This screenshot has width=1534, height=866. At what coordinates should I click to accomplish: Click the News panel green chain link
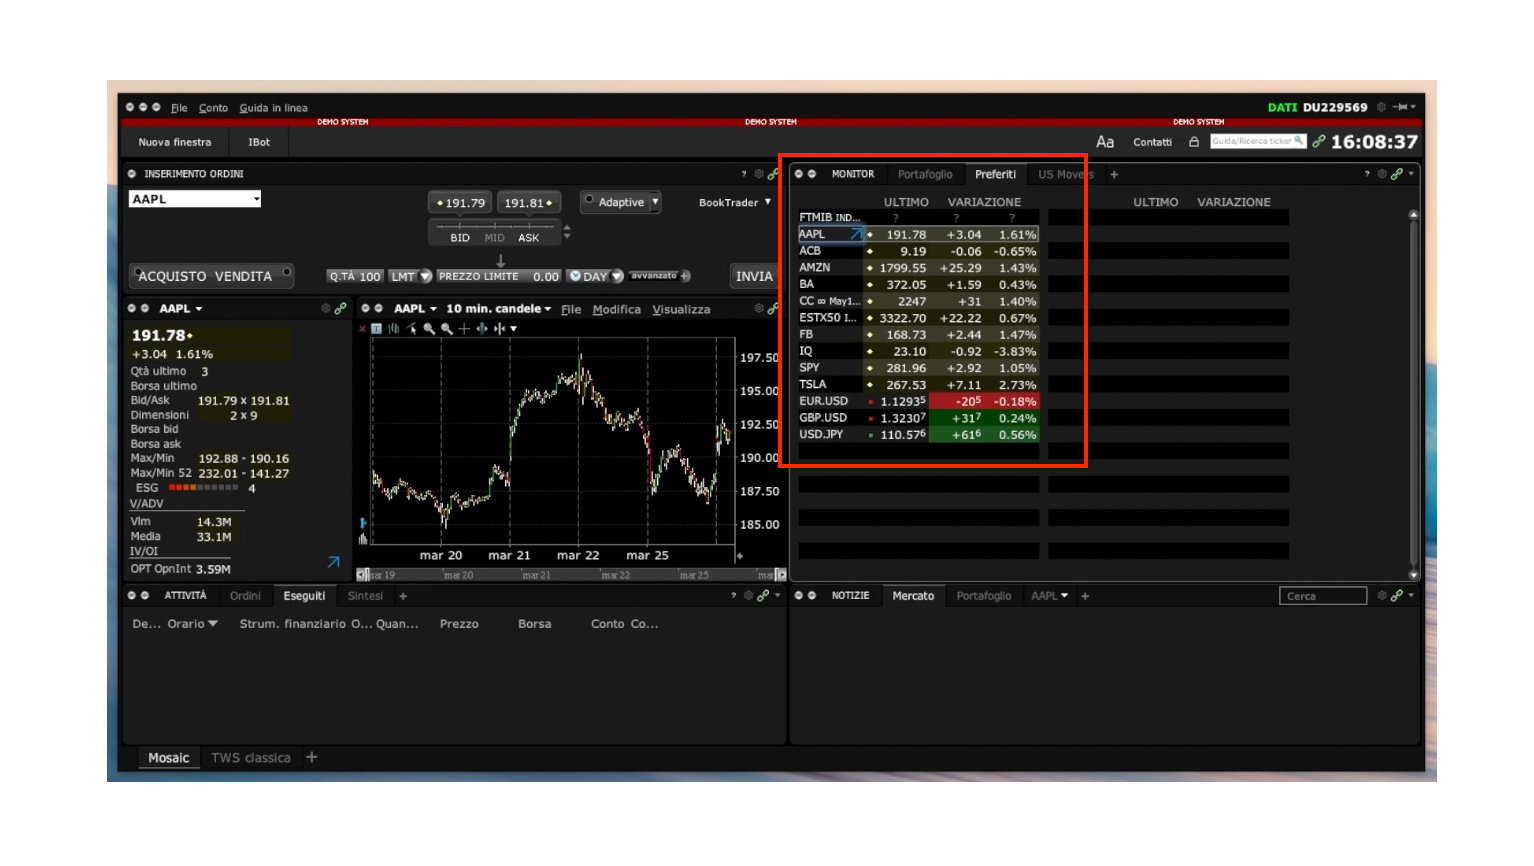point(1397,596)
